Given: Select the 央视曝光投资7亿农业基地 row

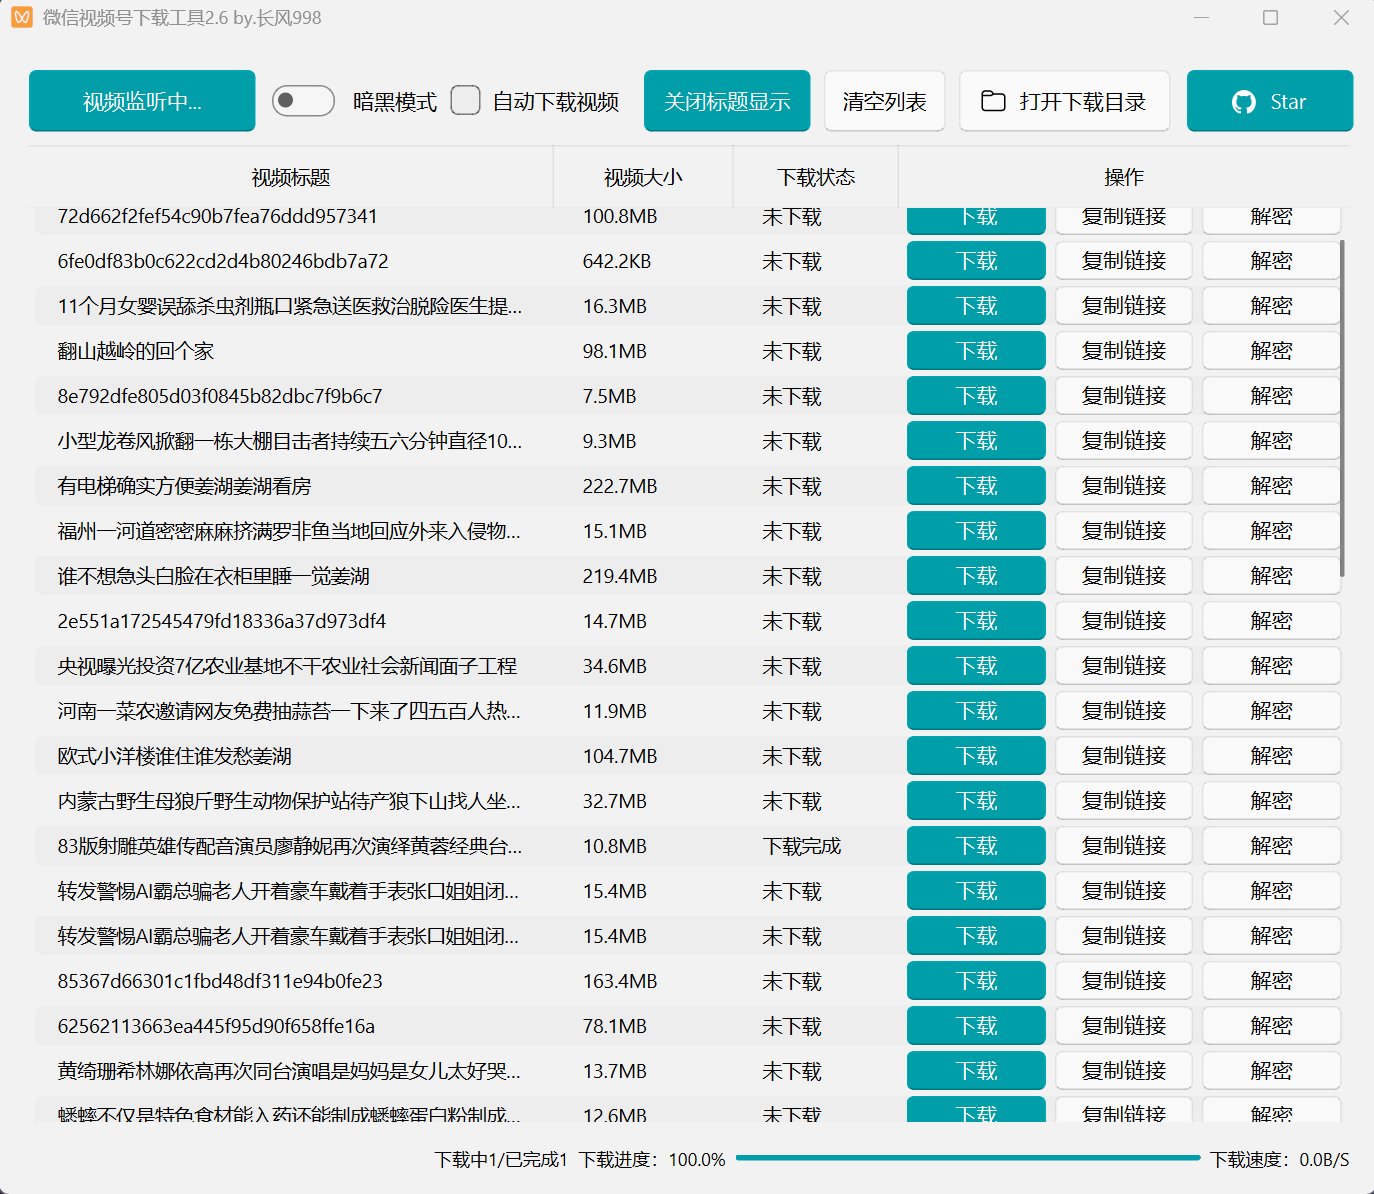Looking at the screenshot, I should 287,666.
